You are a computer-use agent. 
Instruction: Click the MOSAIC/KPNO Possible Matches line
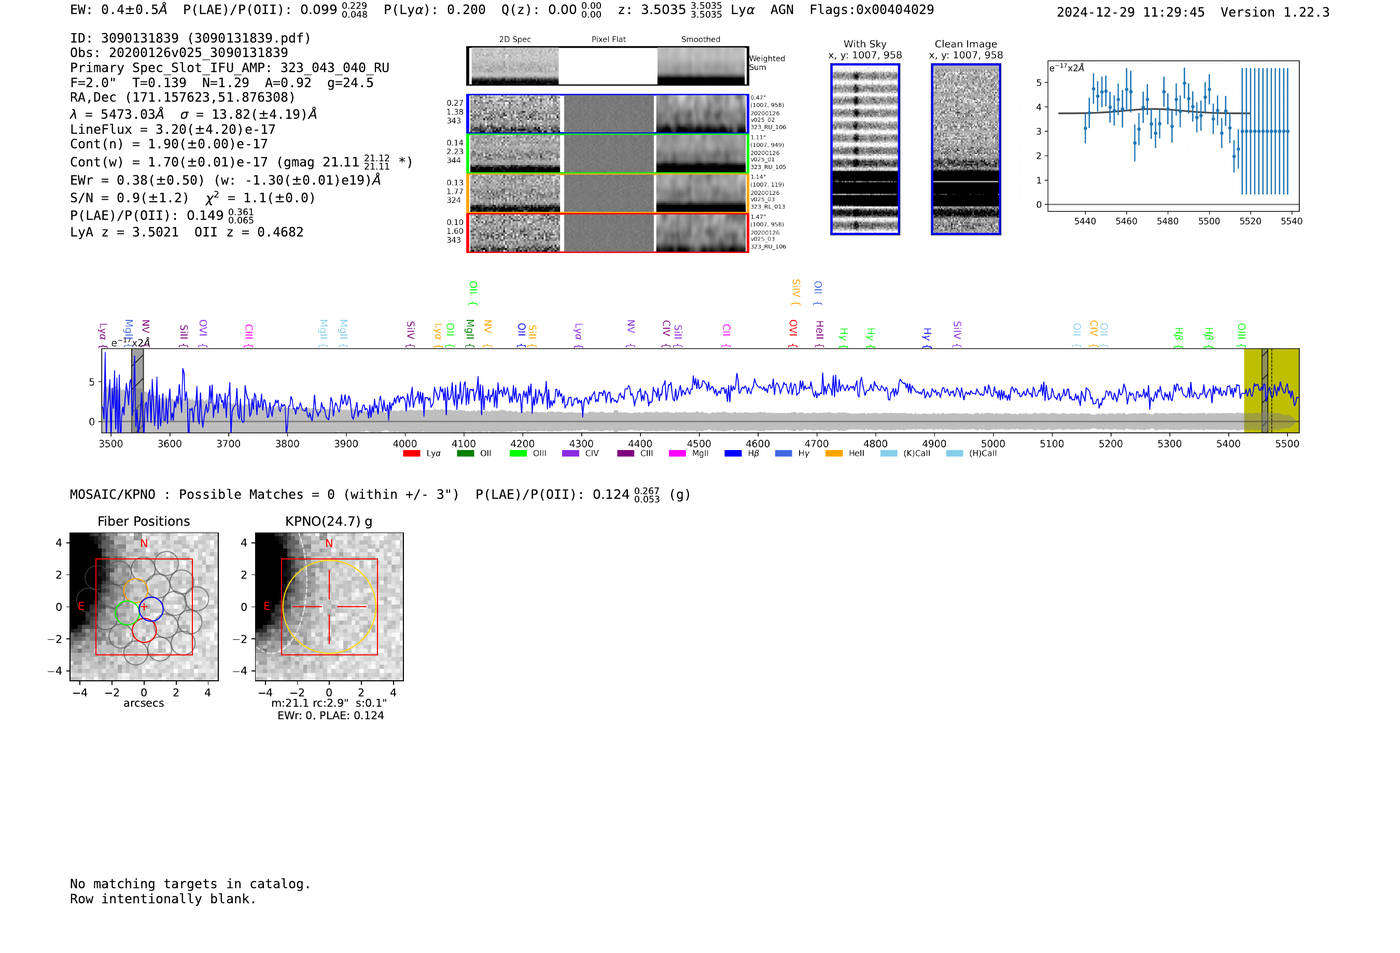tap(380, 494)
